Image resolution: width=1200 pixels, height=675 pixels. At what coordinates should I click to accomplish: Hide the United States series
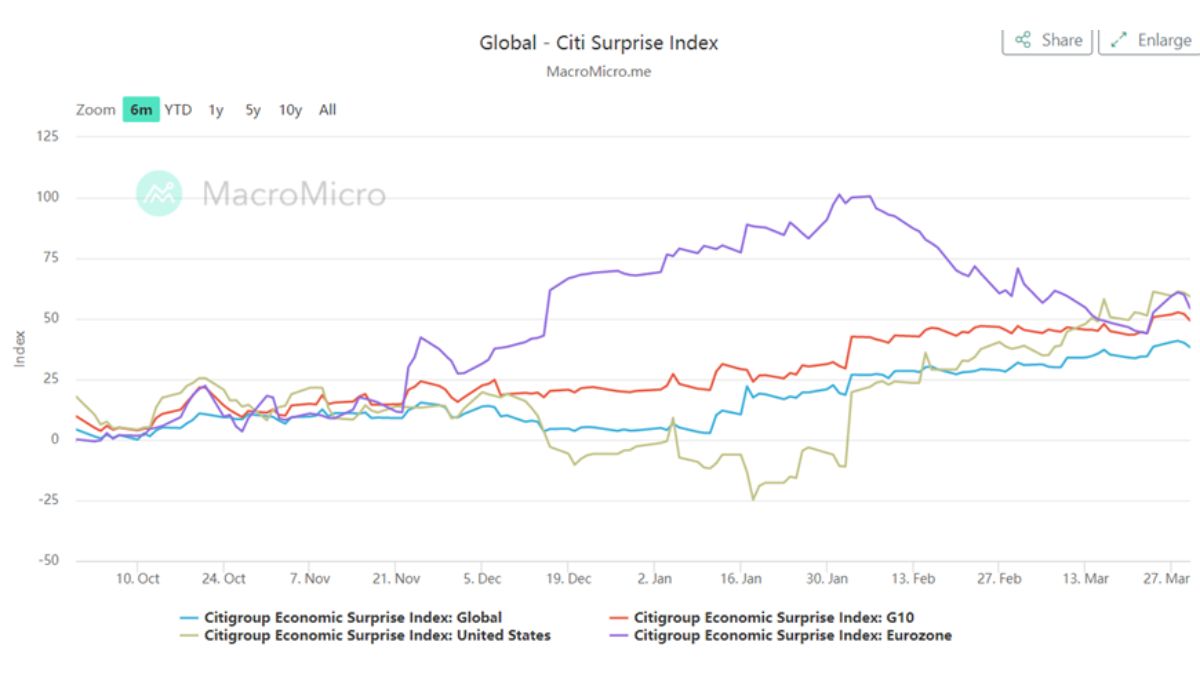tap(365, 635)
